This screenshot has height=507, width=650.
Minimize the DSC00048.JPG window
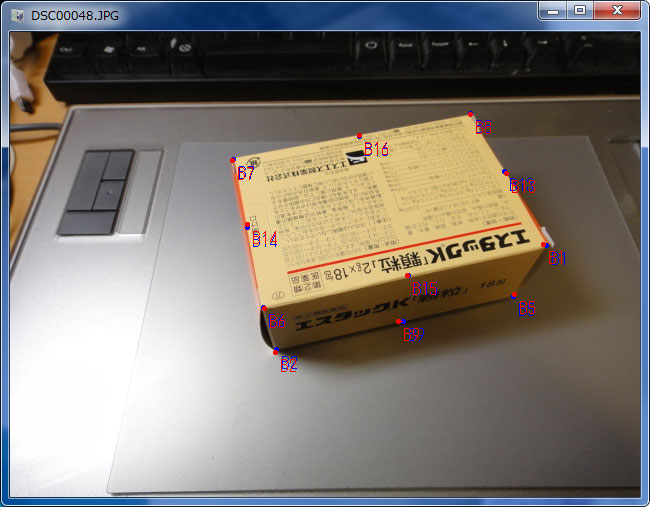[x=553, y=11]
